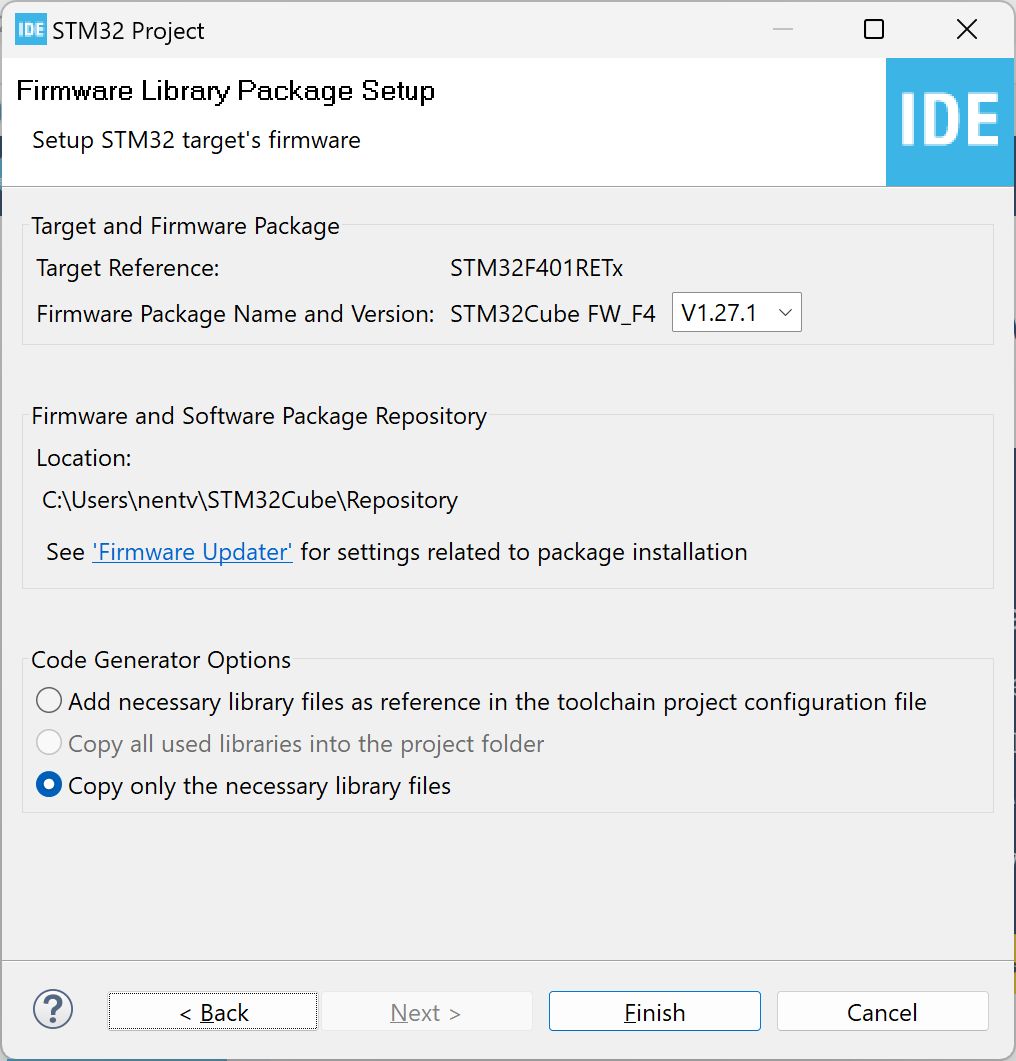Click Finish to create the project
The width and height of the screenshot is (1016, 1061).
(654, 1012)
